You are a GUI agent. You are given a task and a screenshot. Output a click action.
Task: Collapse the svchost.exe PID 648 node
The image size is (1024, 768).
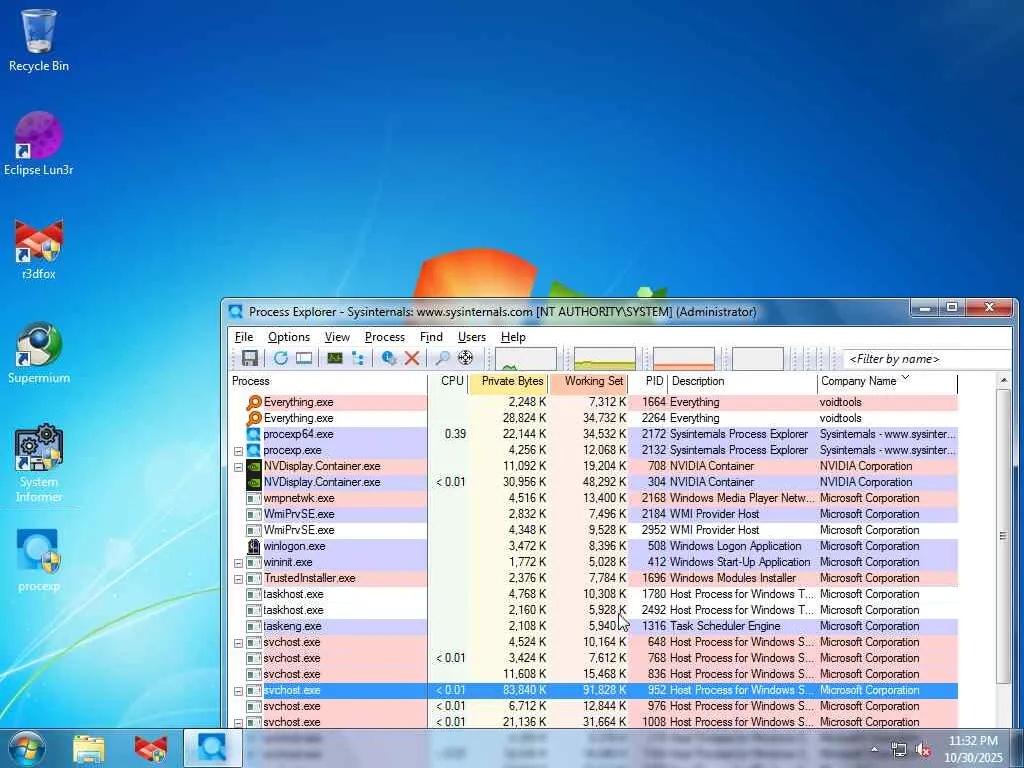click(238, 643)
